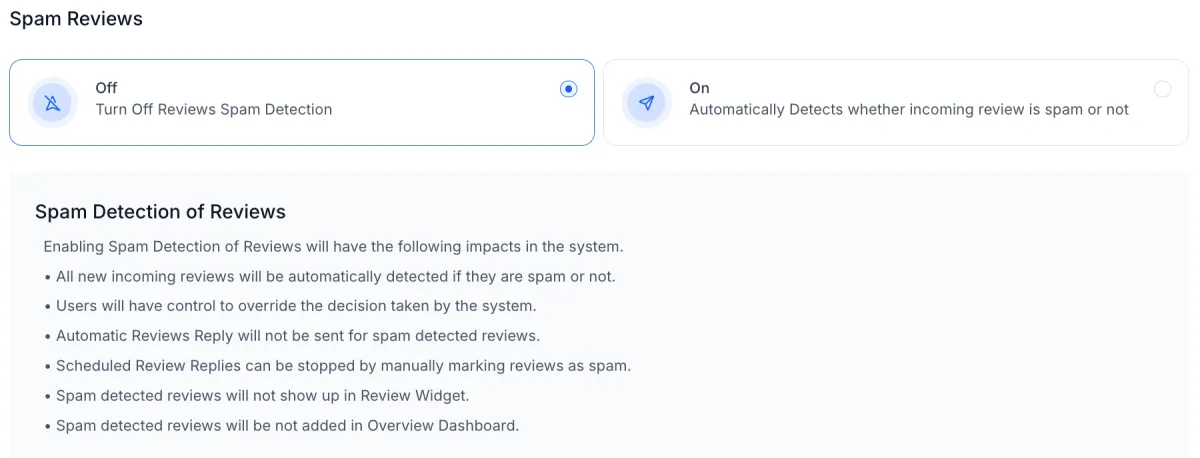
Task: Click the 'Users will have control' bullet
Action: point(290,306)
